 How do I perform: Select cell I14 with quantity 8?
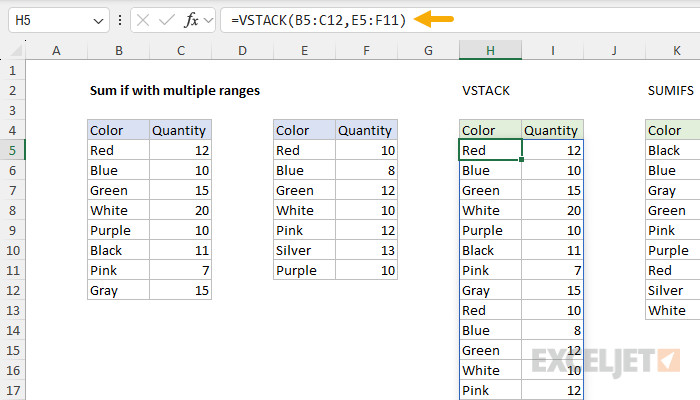point(553,330)
